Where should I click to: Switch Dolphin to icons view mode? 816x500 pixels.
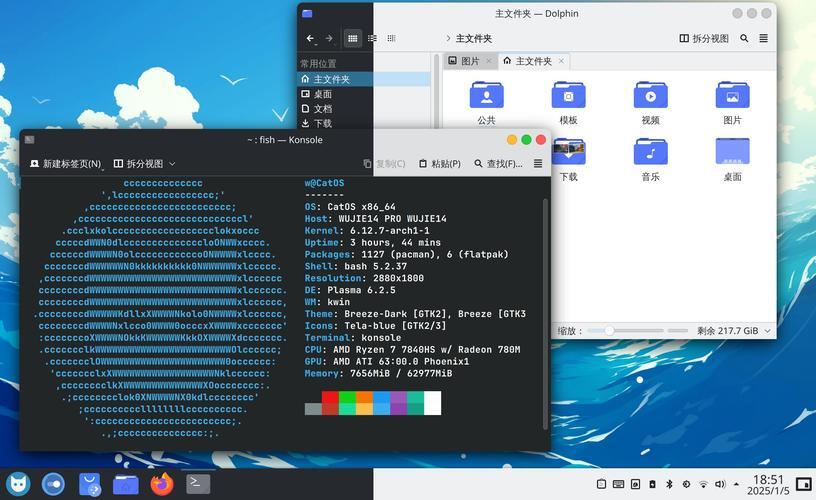tap(353, 39)
